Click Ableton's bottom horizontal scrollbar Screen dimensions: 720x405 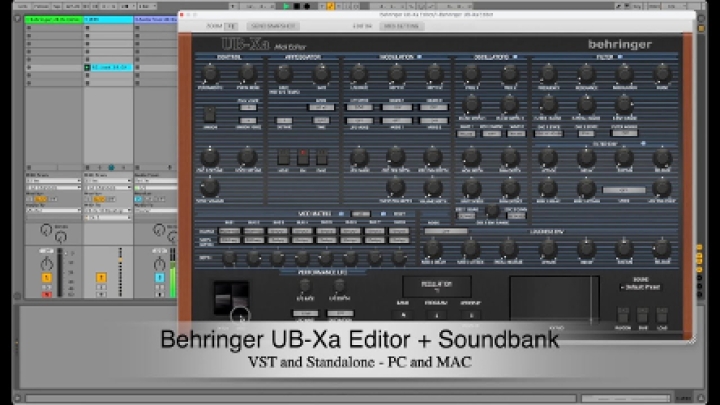(x=301, y=398)
